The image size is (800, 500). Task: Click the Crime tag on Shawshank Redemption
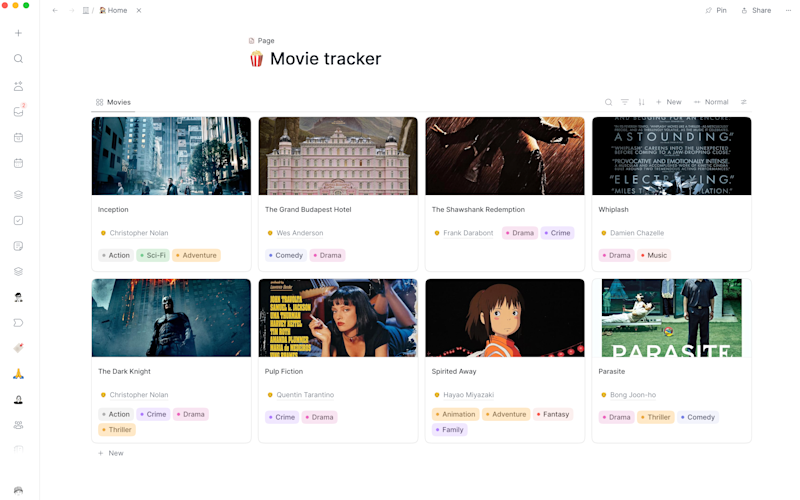pyautogui.click(x=557, y=233)
